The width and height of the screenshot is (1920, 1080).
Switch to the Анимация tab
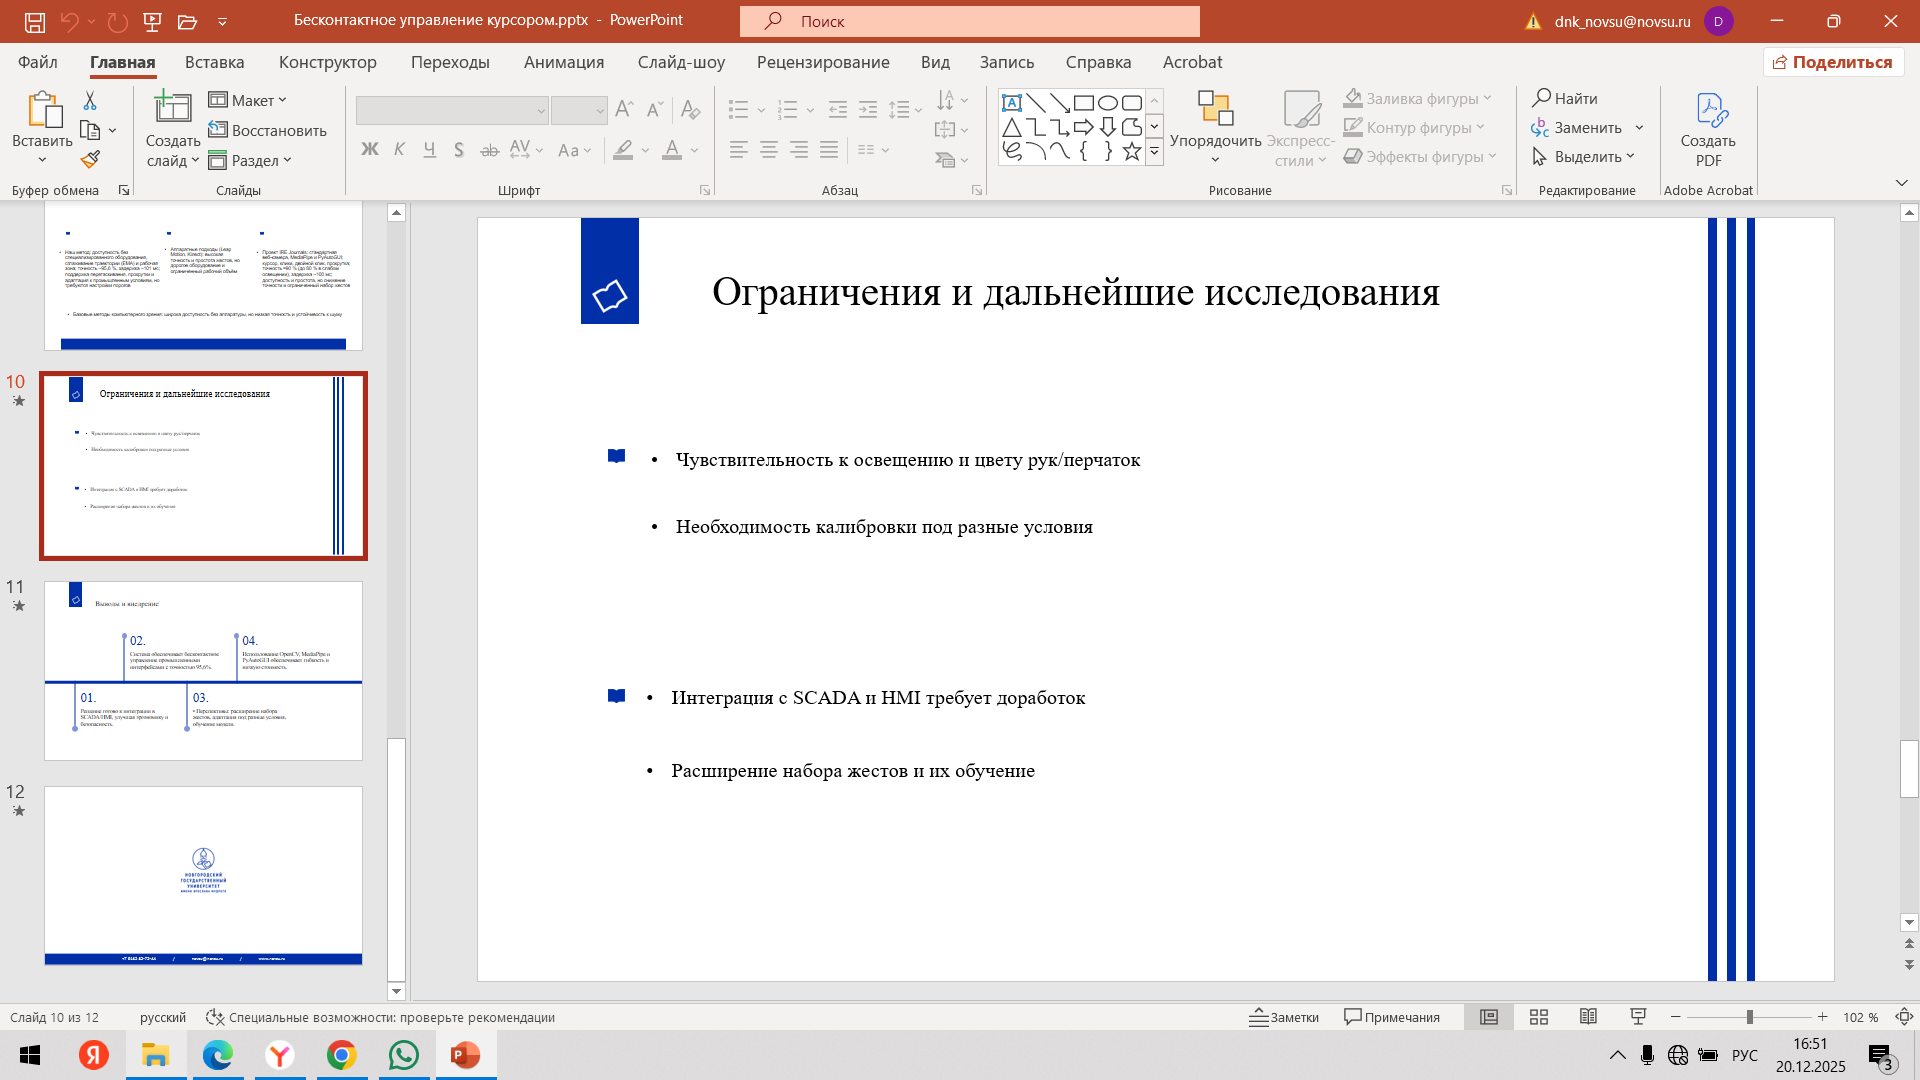[563, 62]
